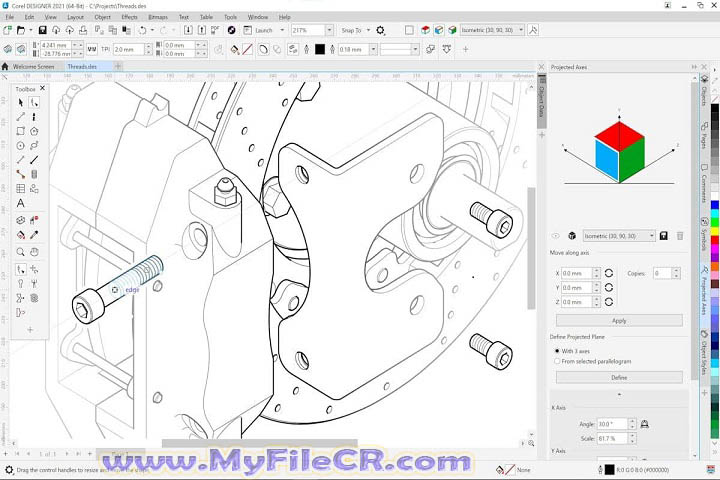Select the right projected plane cube icon
720x480 pixels.
tap(452, 30)
